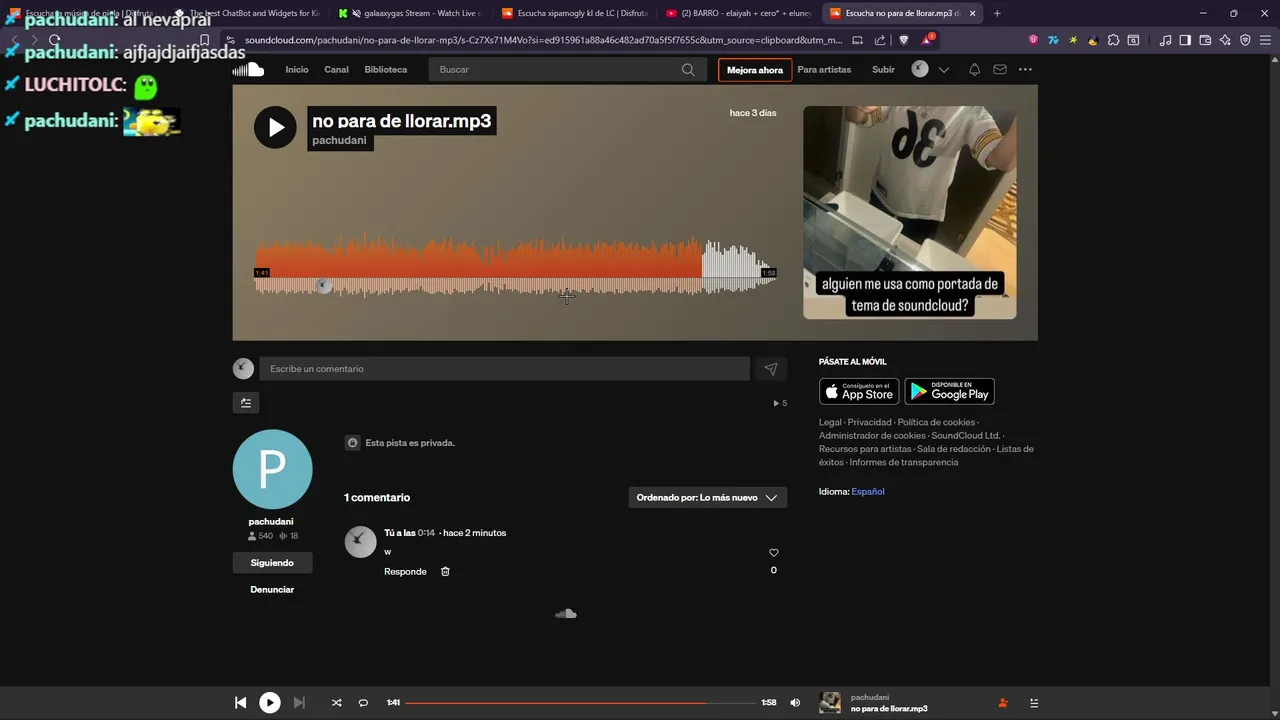Click Responde under the comment

point(405,572)
